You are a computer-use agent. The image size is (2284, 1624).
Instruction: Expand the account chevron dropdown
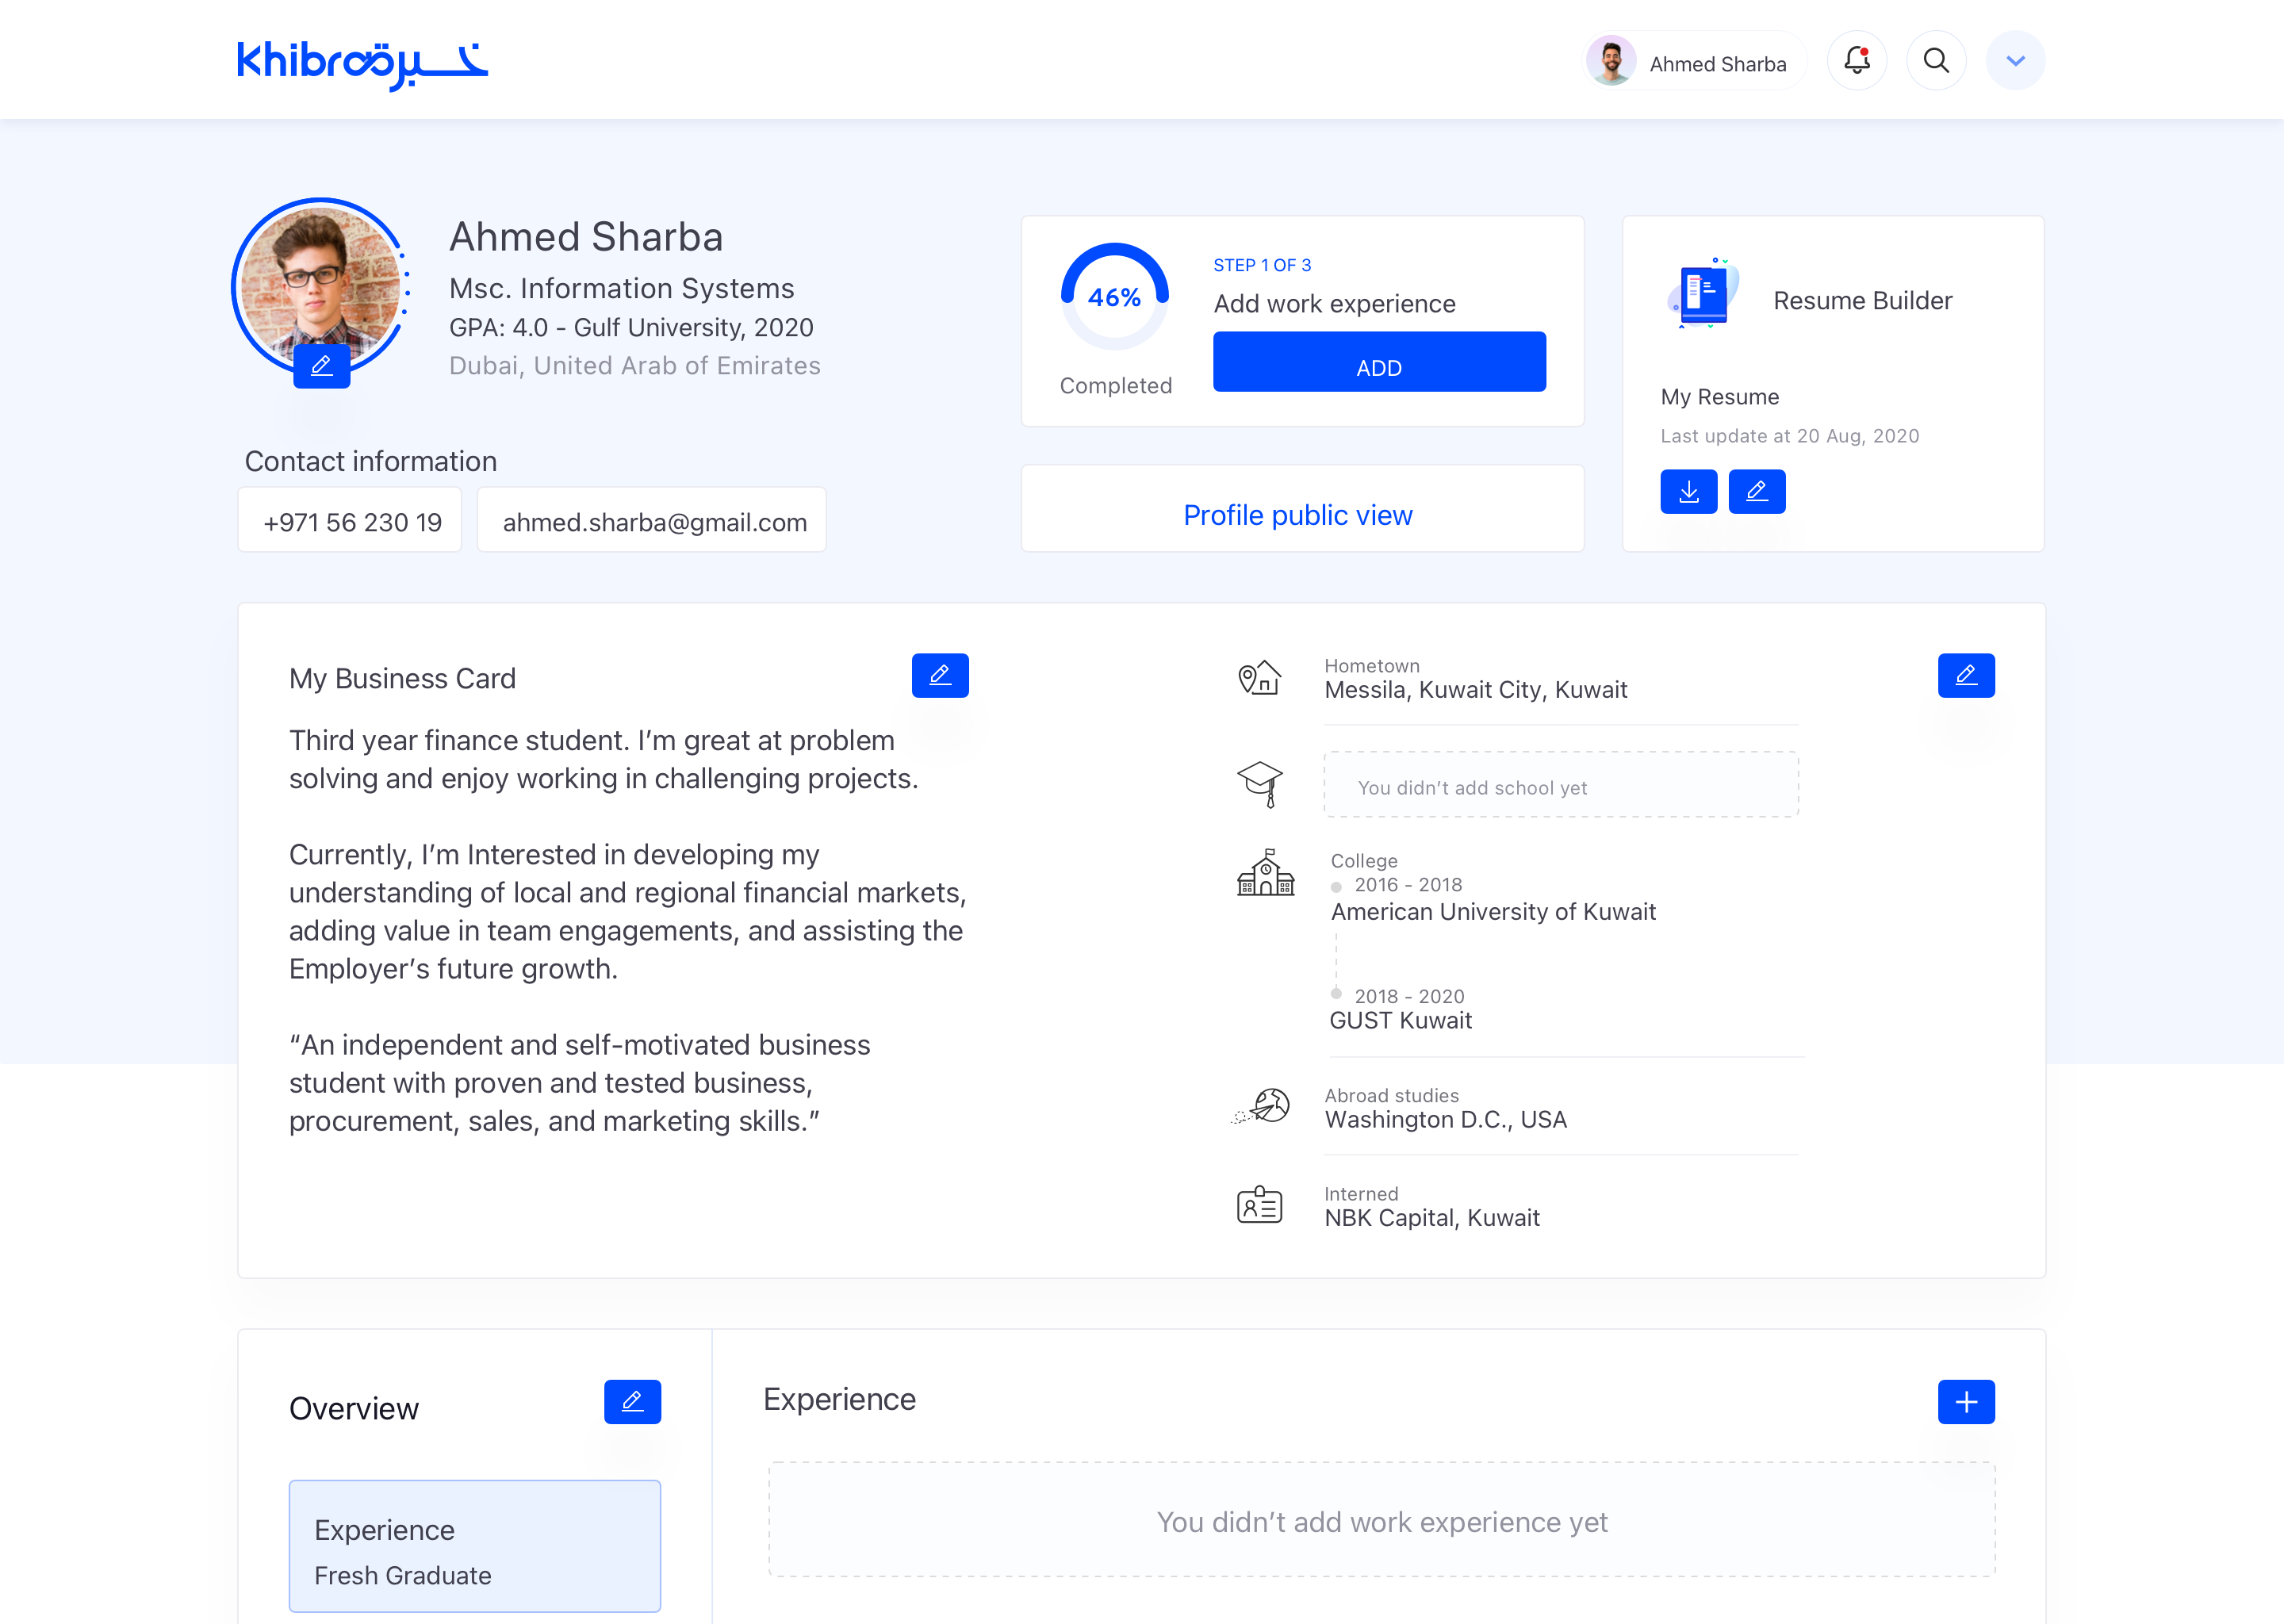coord(2015,61)
